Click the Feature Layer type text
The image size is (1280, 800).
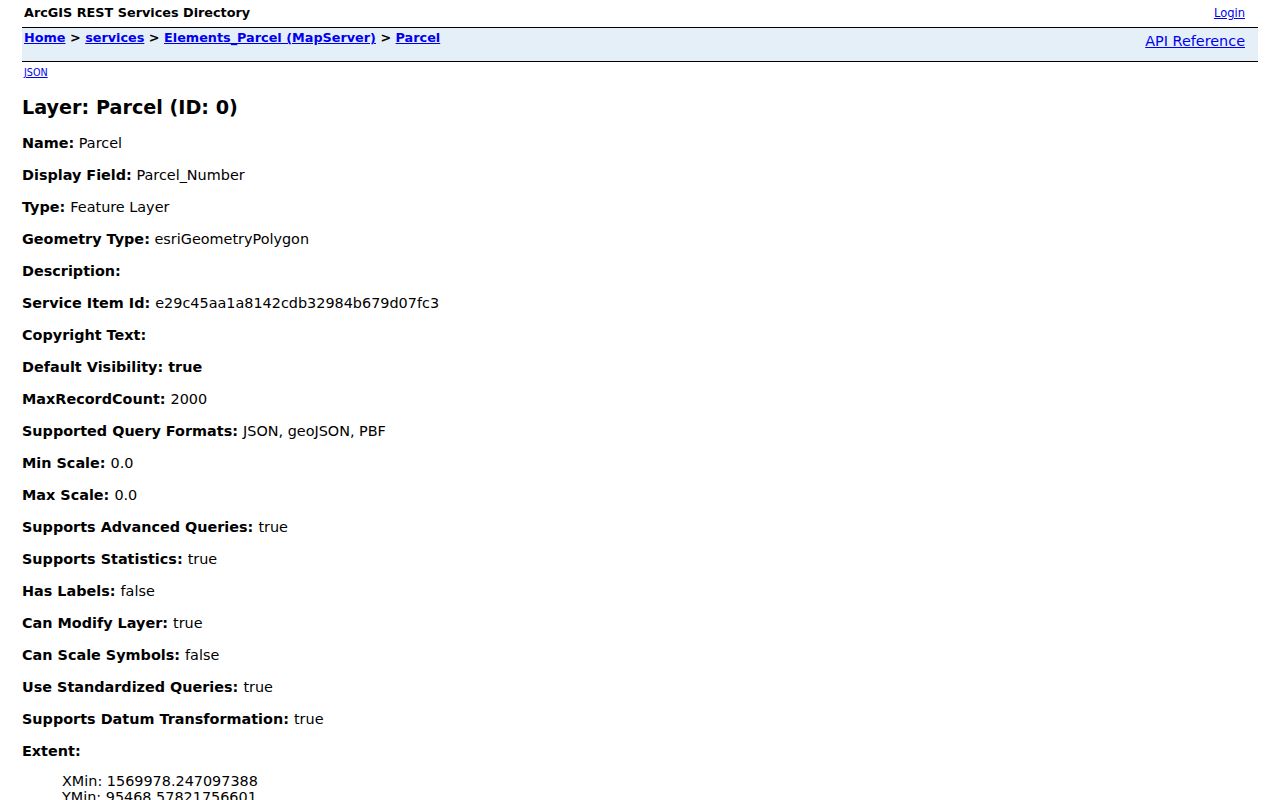(x=120, y=207)
